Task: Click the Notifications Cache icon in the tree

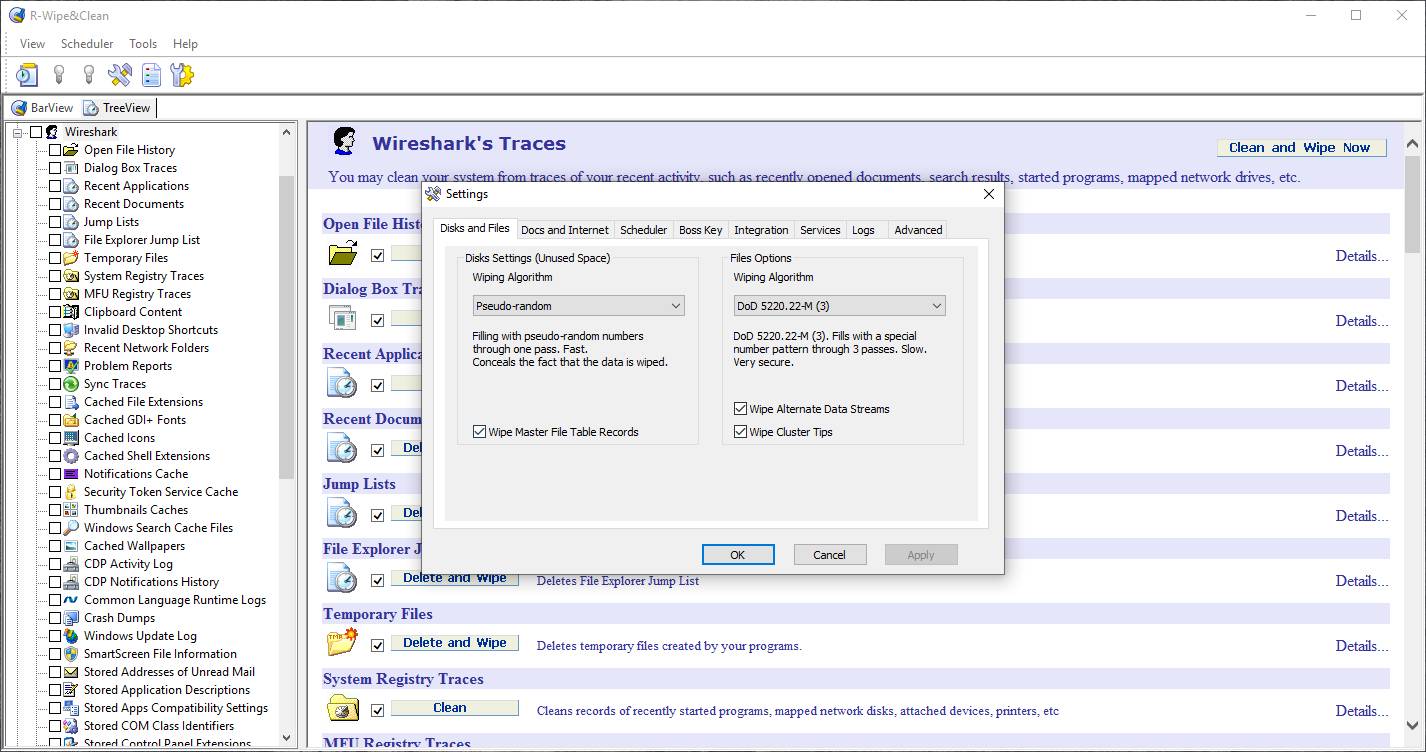Action: tap(71, 474)
